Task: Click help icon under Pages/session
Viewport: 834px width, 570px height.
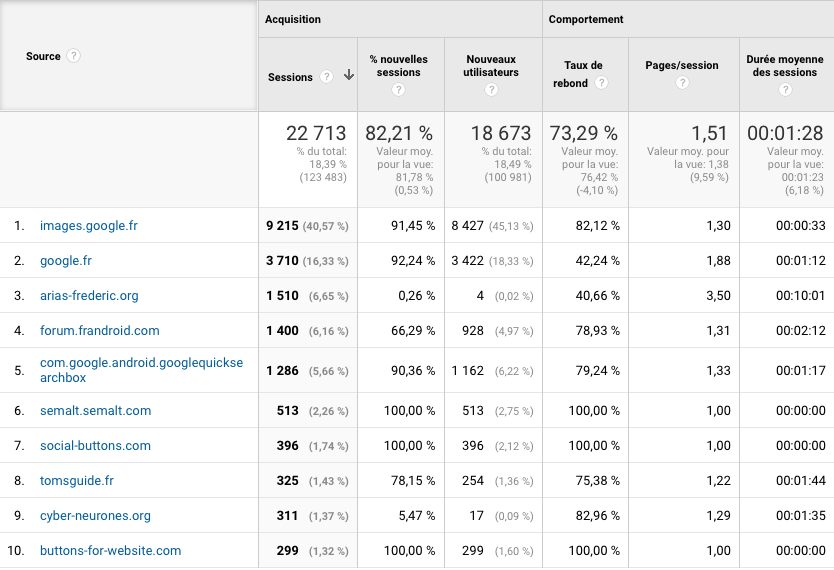Action: 682,83
